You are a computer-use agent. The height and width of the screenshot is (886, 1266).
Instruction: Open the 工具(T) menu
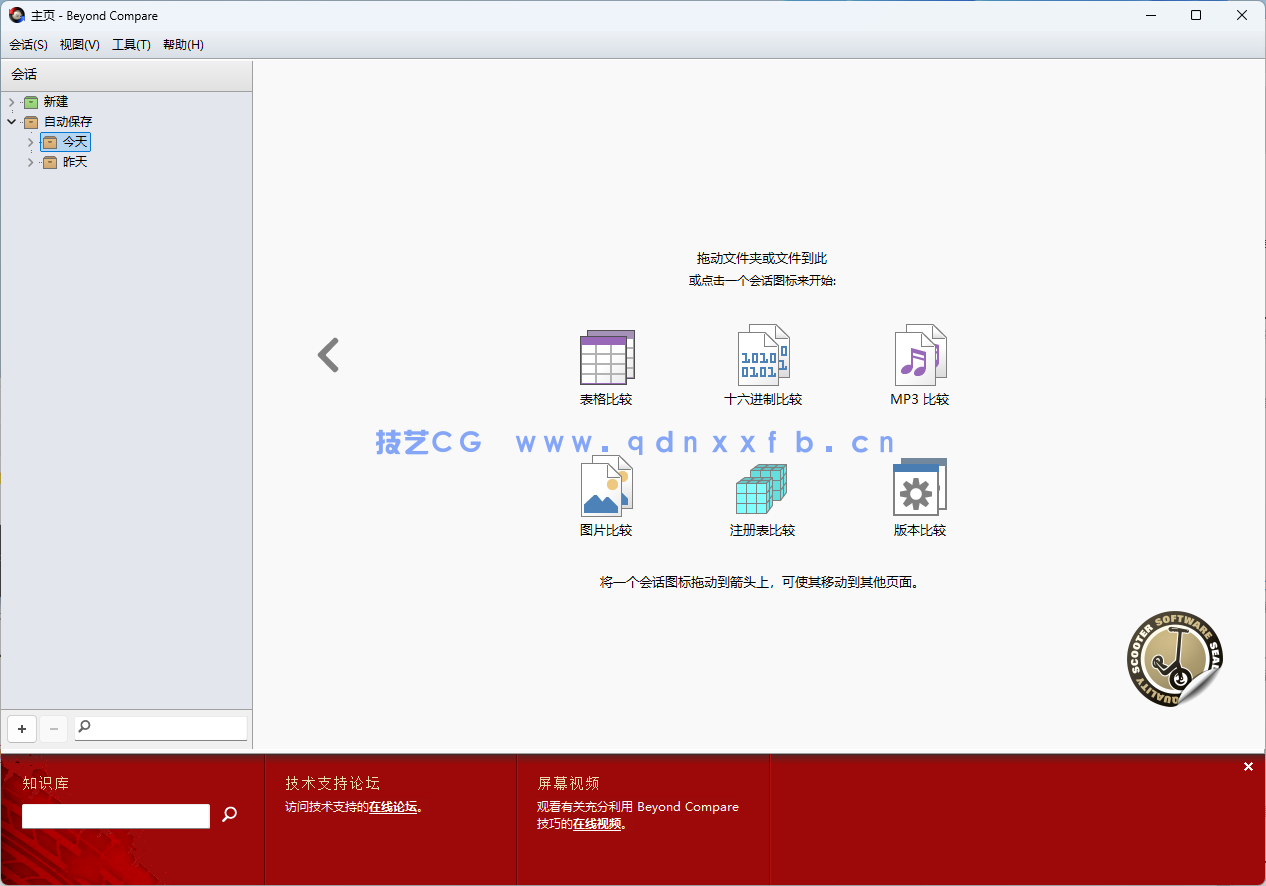pyautogui.click(x=130, y=44)
